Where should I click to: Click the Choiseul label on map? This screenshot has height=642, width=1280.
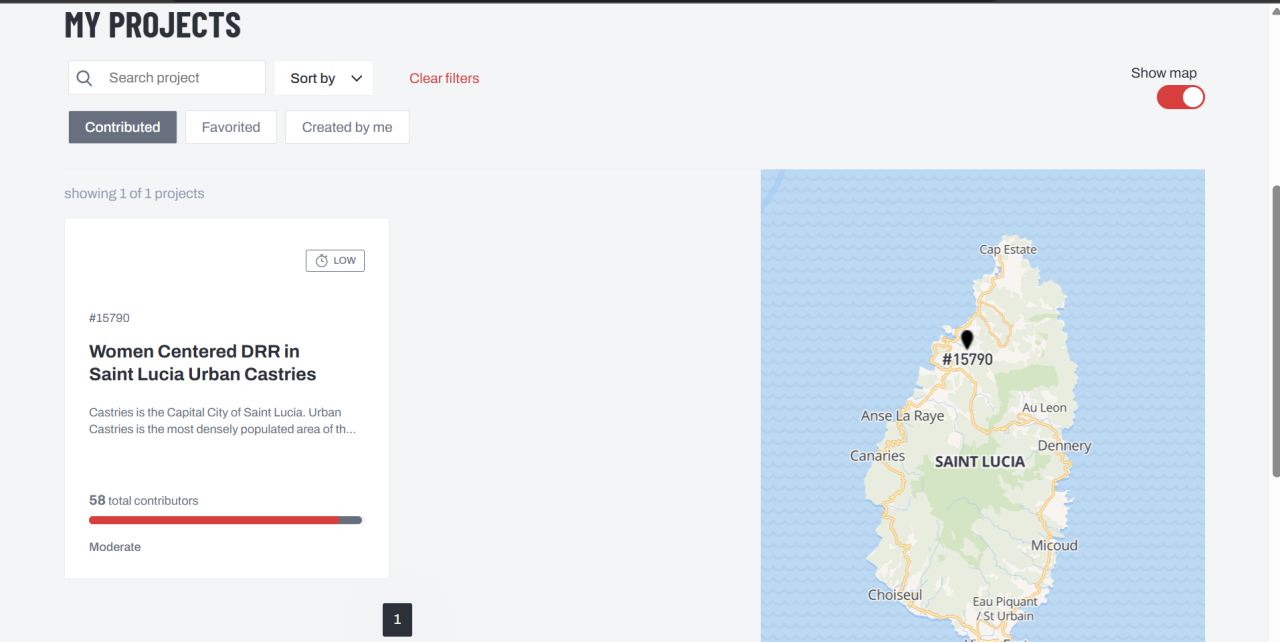tap(895, 595)
